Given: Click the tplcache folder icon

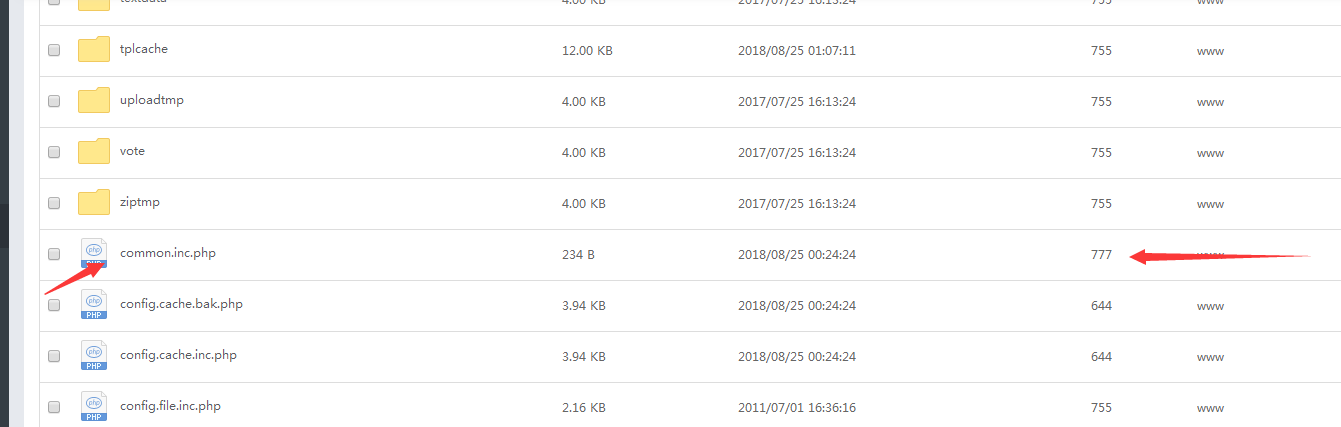Looking at the screenshot, I should coord(94,50).
